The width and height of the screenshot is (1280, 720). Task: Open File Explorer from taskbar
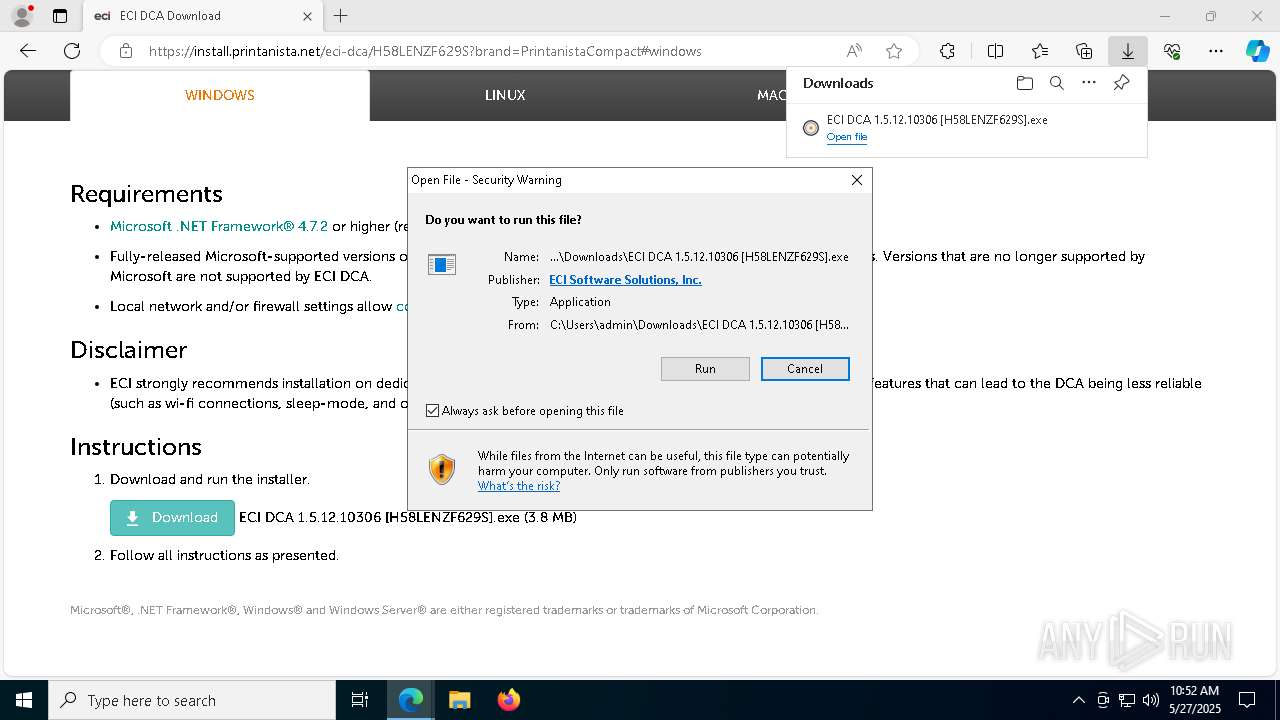click(x=460, y=700)
